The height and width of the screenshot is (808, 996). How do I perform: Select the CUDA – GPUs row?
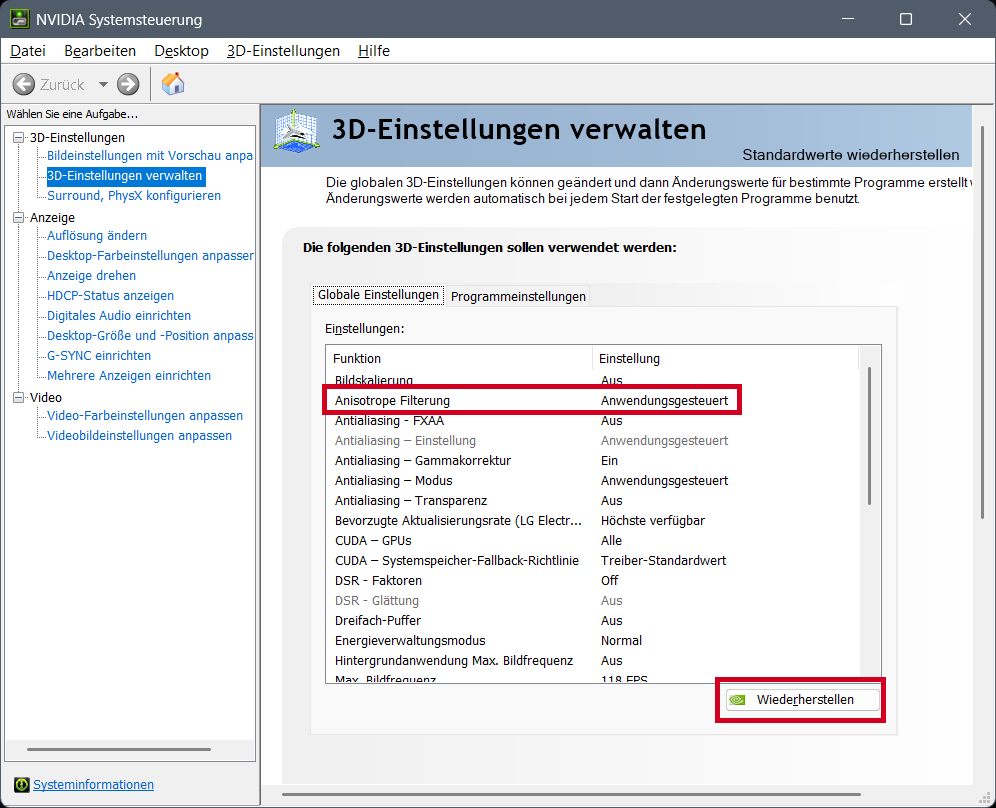click(x=593, y=541)
